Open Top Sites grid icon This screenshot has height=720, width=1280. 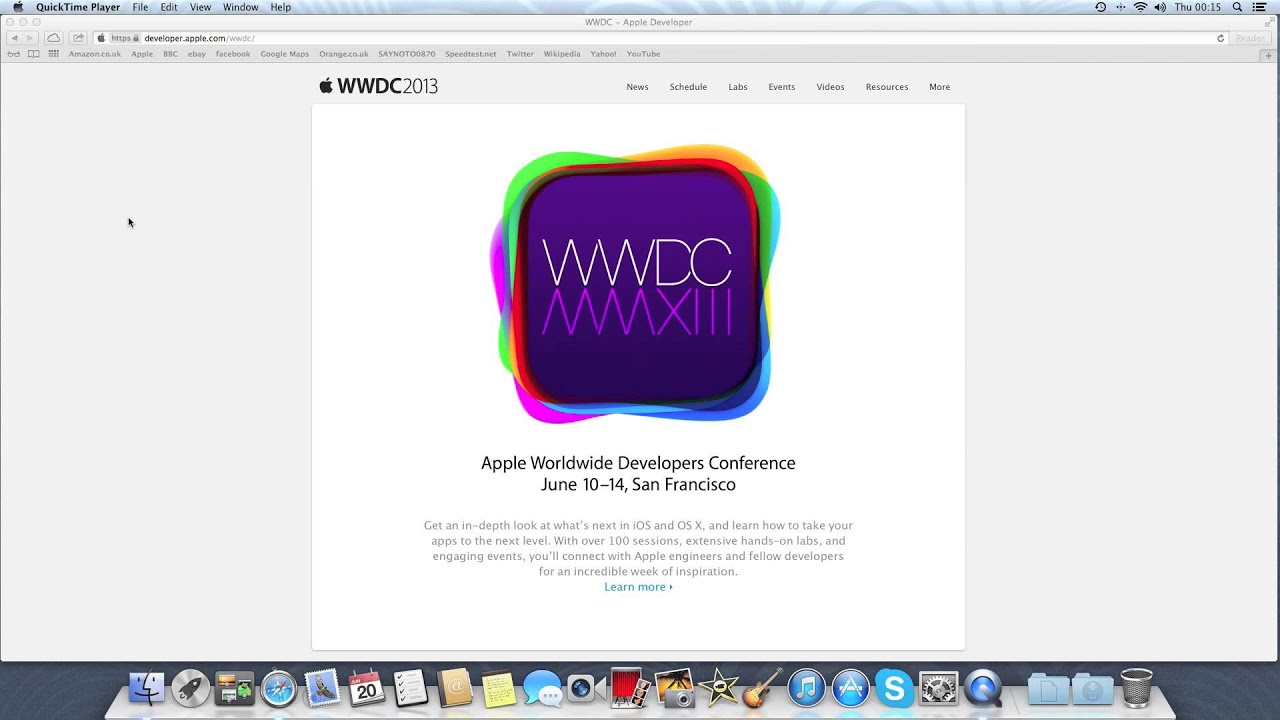pos(53,54)
